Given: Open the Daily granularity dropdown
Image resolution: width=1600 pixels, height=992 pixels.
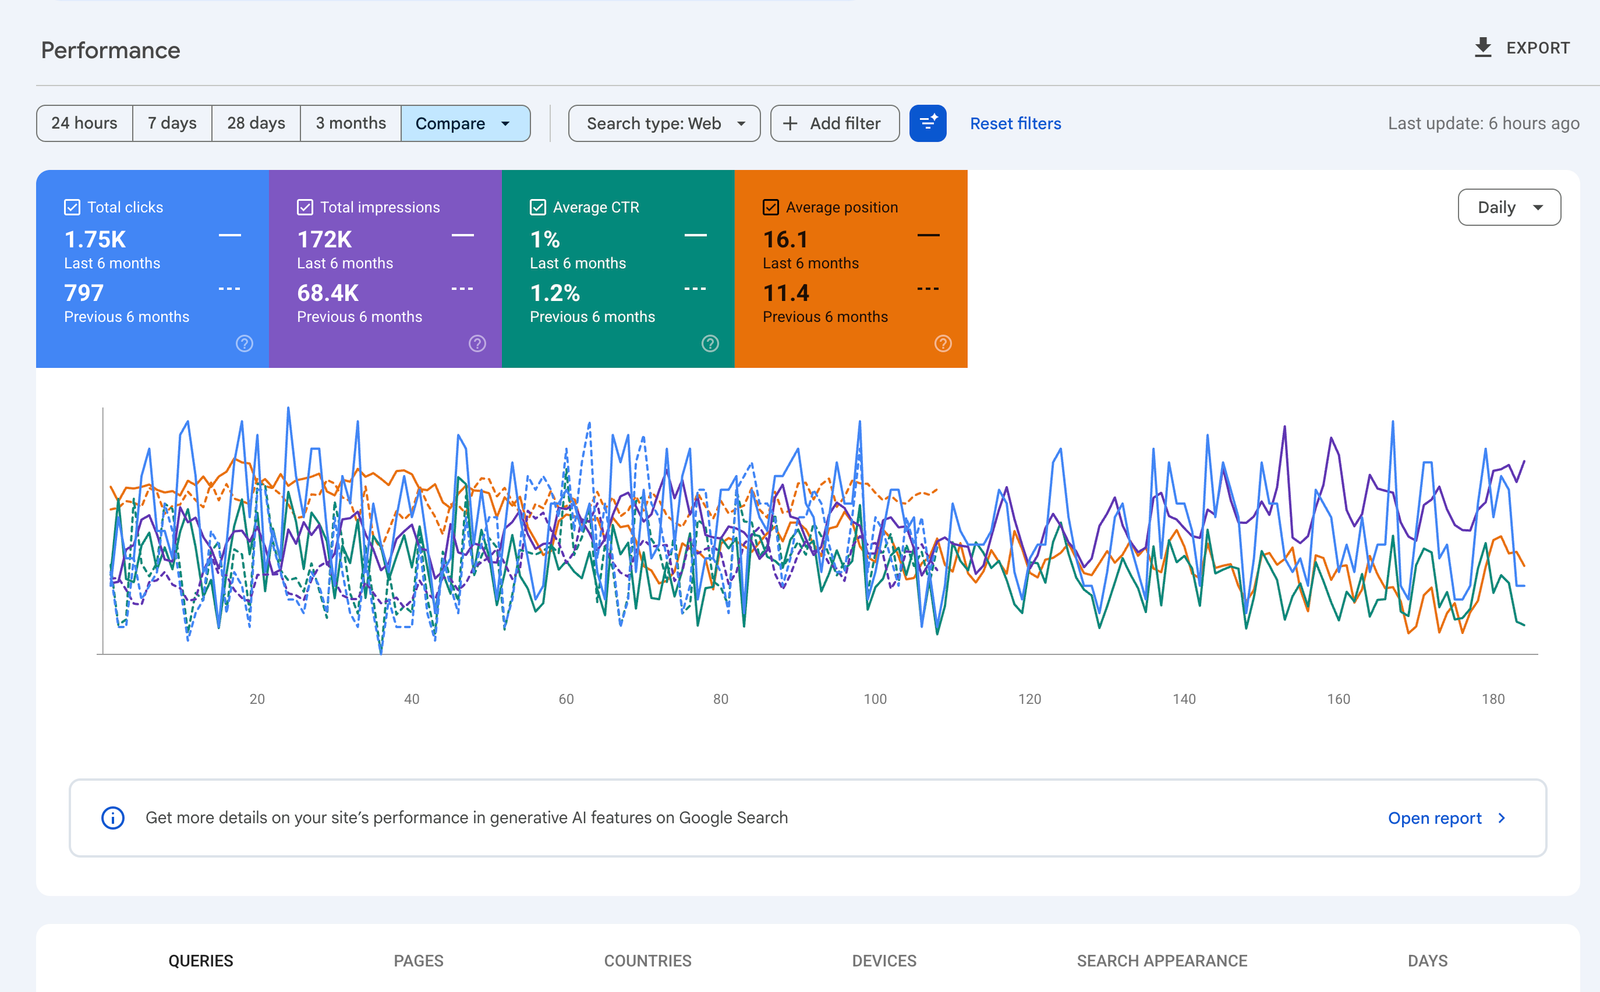Looking at the screenshot, I should point(1509,207).
